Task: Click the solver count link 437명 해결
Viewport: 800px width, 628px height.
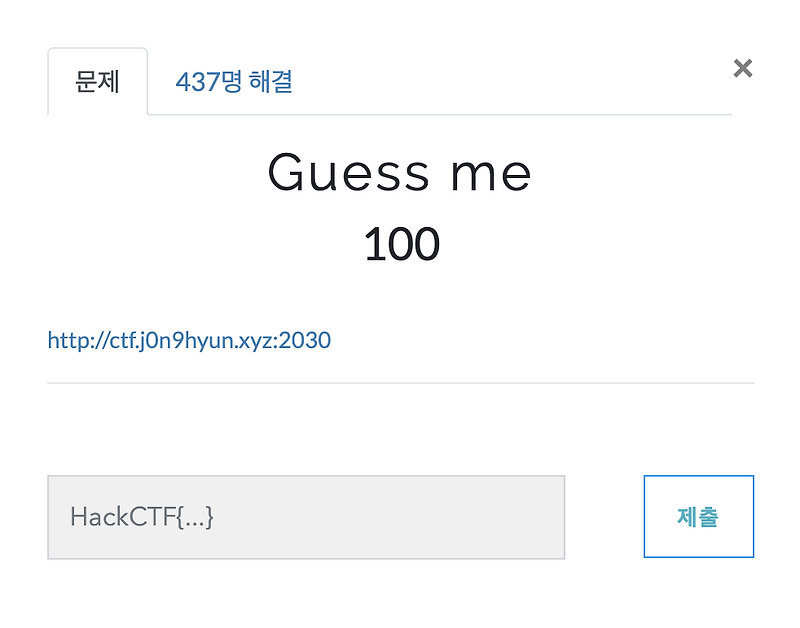Action: pyautogui.click(x=235, y=81)
